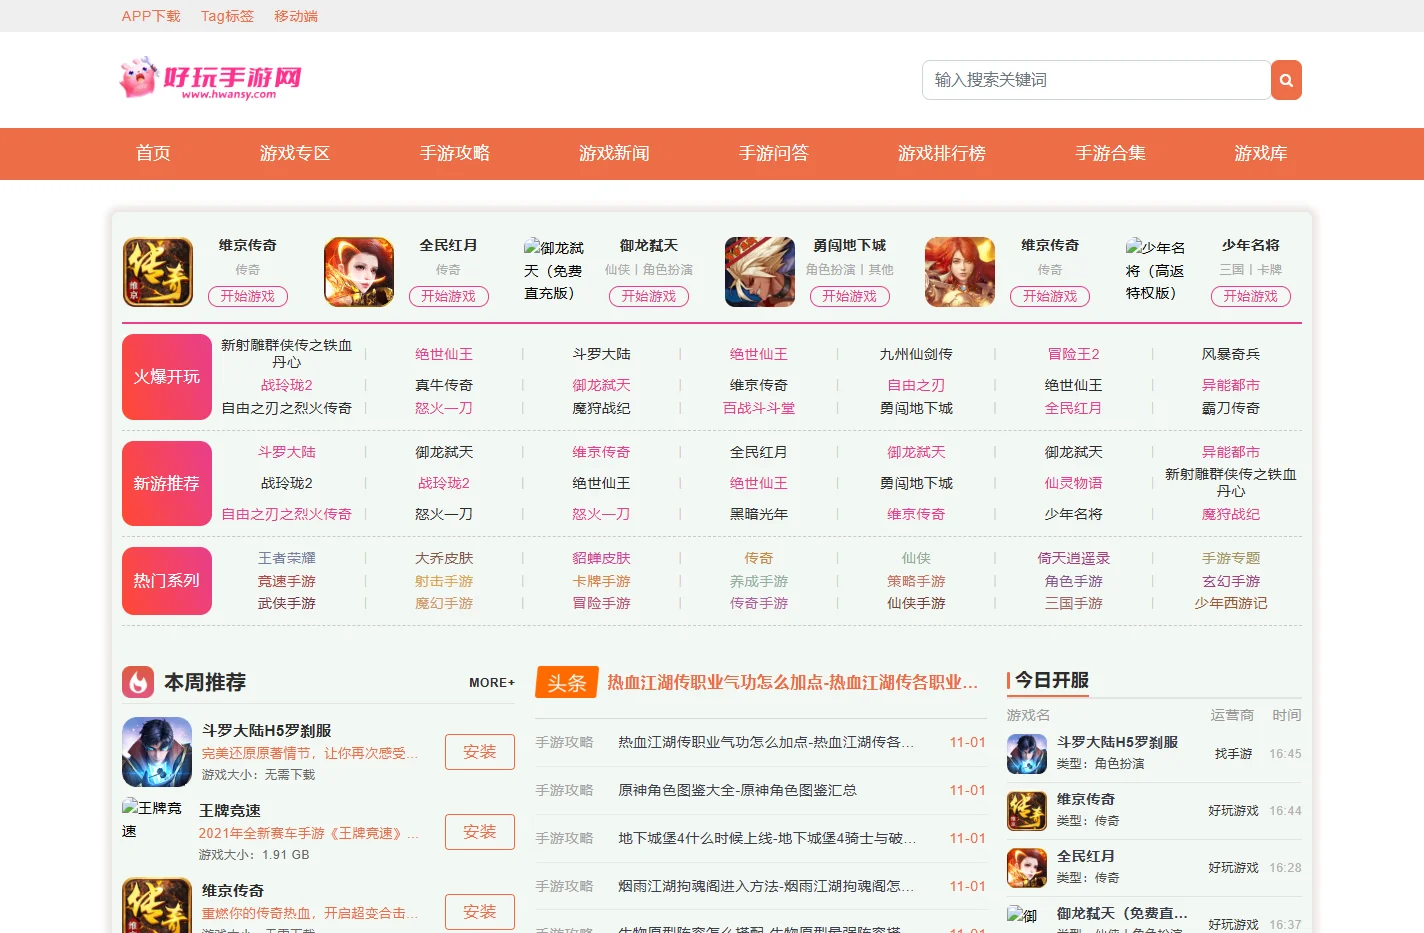
Task: Open the 维京传奇 thumbnail in 本周推荐
Action: [157, 905]
